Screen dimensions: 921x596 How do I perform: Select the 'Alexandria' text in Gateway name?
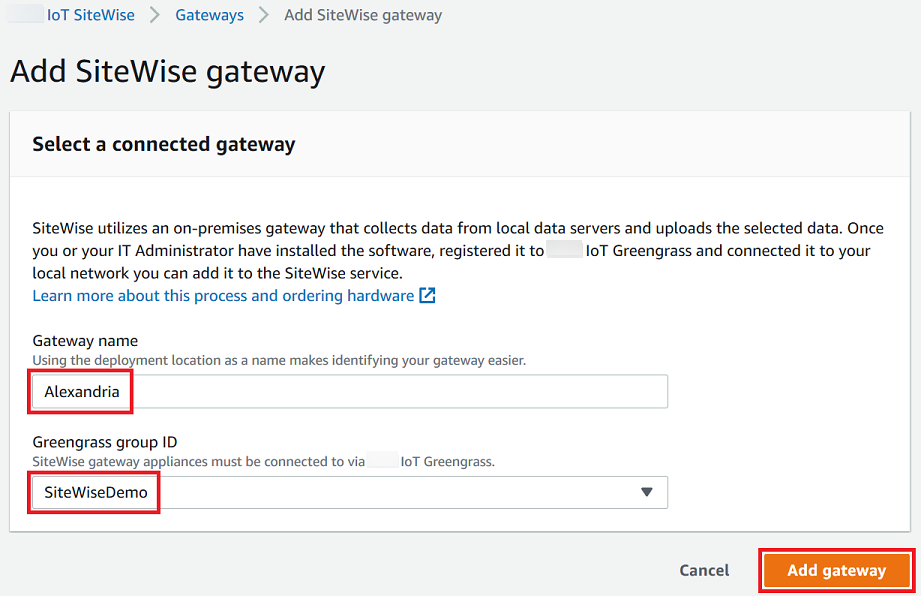coord(82,392)
